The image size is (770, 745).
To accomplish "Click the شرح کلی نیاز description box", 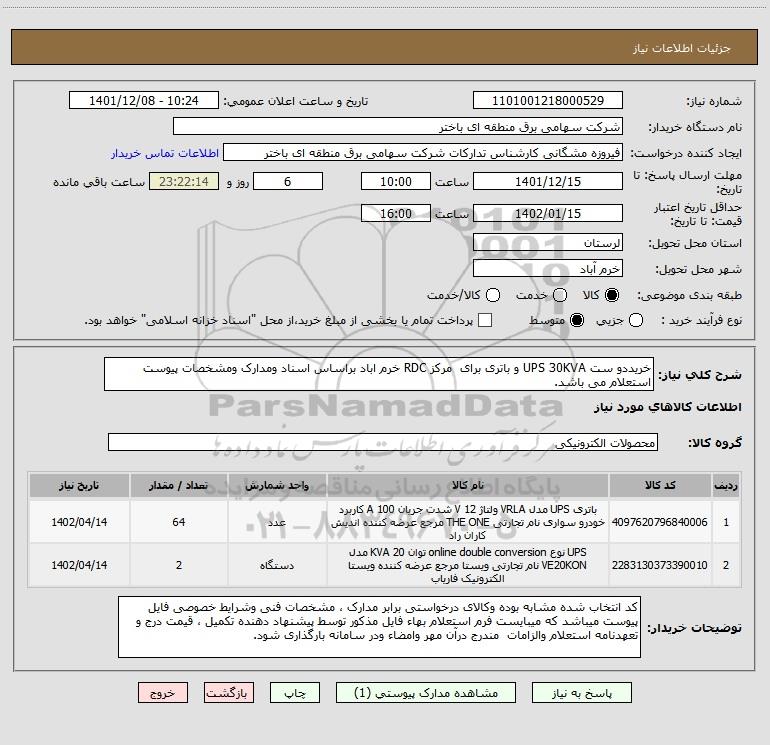I will pos(379,375).
